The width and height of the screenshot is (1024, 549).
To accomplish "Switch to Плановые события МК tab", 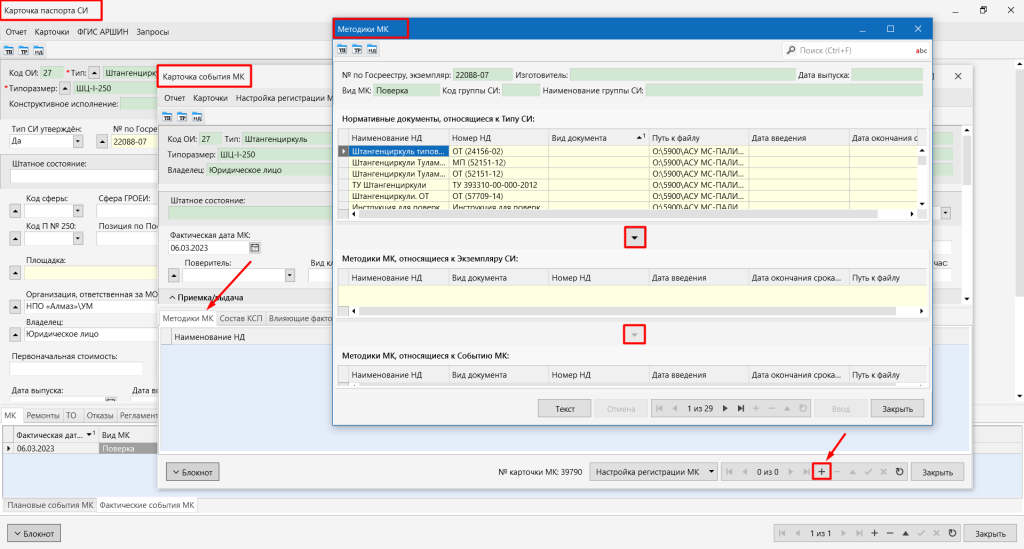I will (x=50, y=505).
